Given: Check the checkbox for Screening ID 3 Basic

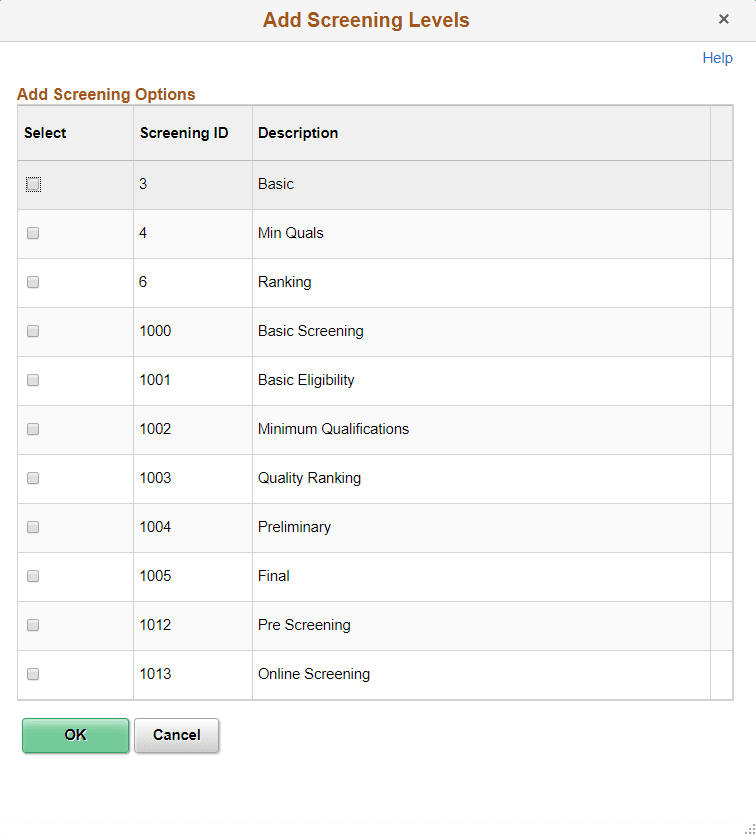Looking at the screenshot, I should [33, 184].
